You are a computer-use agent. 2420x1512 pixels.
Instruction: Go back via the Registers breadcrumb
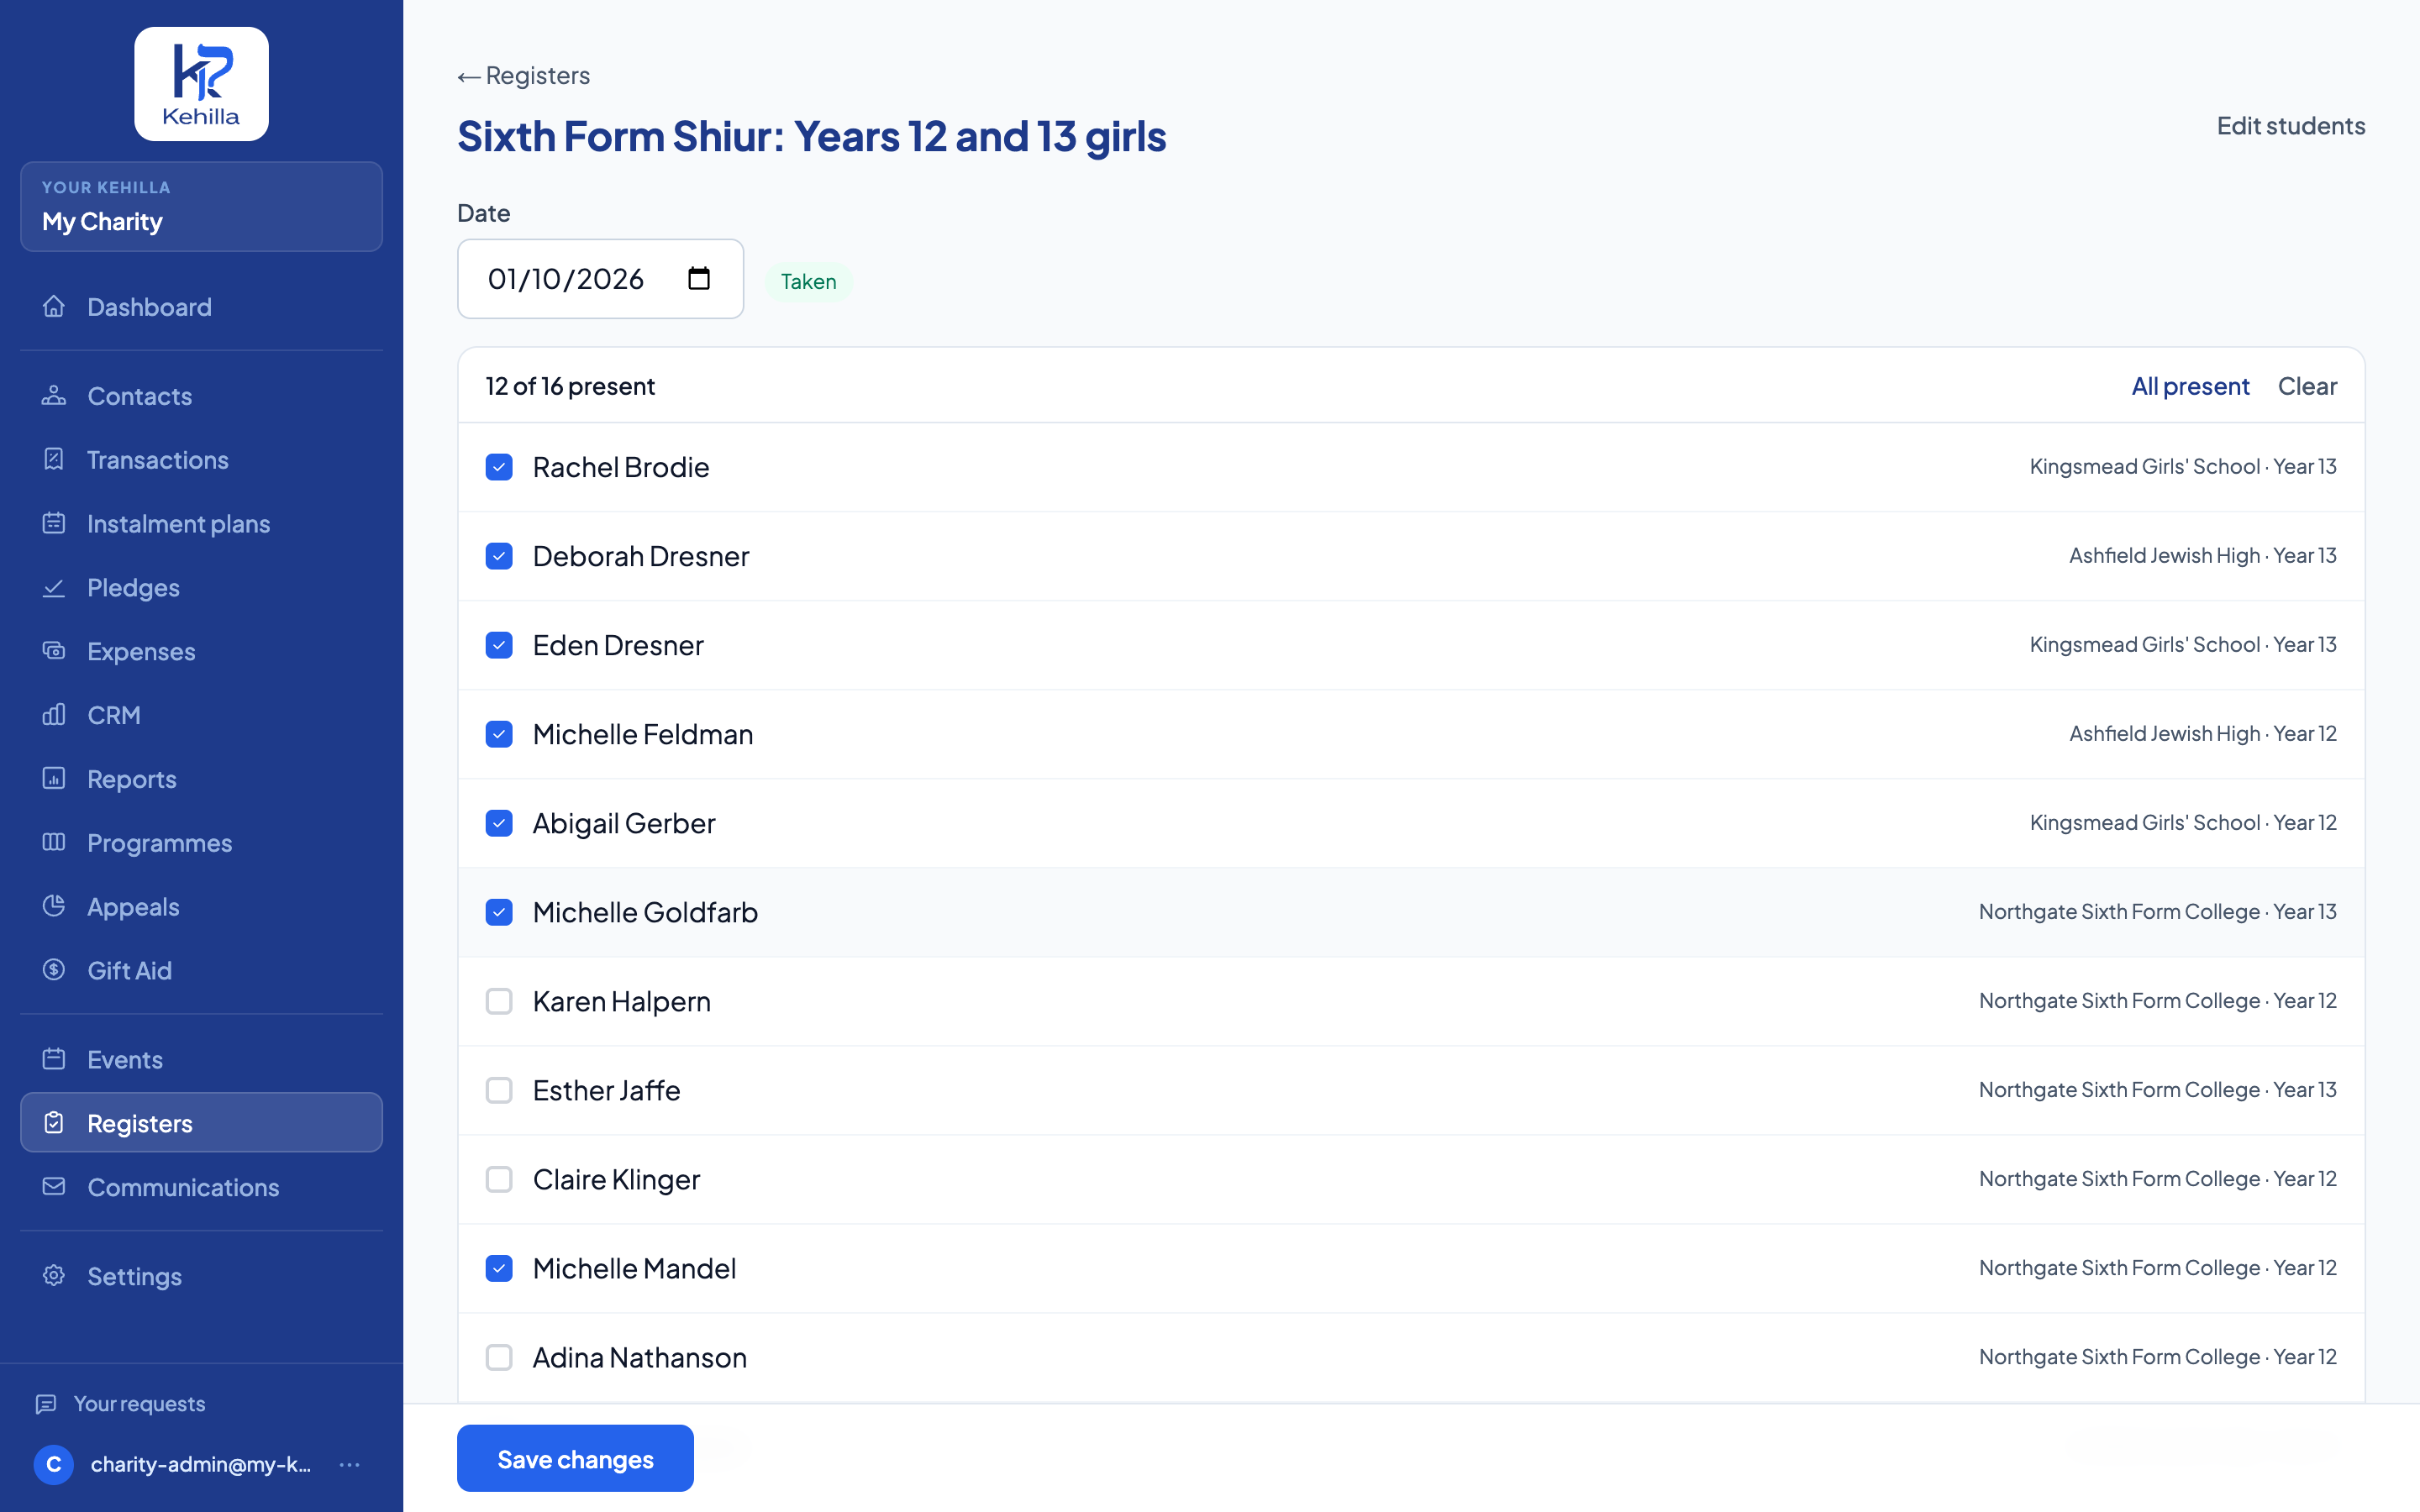pyautogui.click(x=524, y=75)
